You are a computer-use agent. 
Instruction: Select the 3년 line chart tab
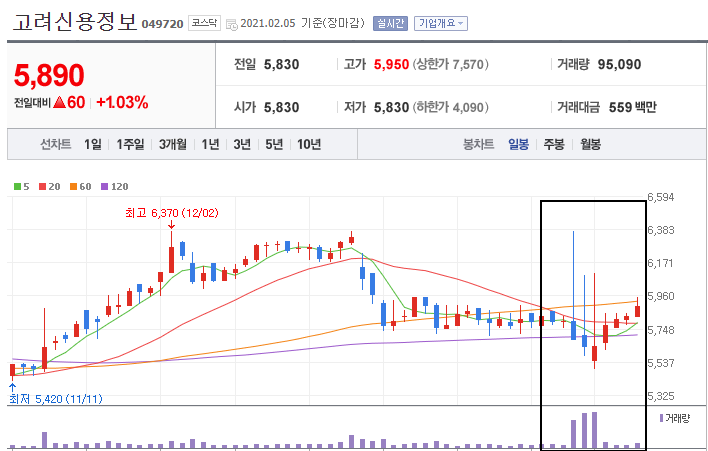tap(242, 144)
